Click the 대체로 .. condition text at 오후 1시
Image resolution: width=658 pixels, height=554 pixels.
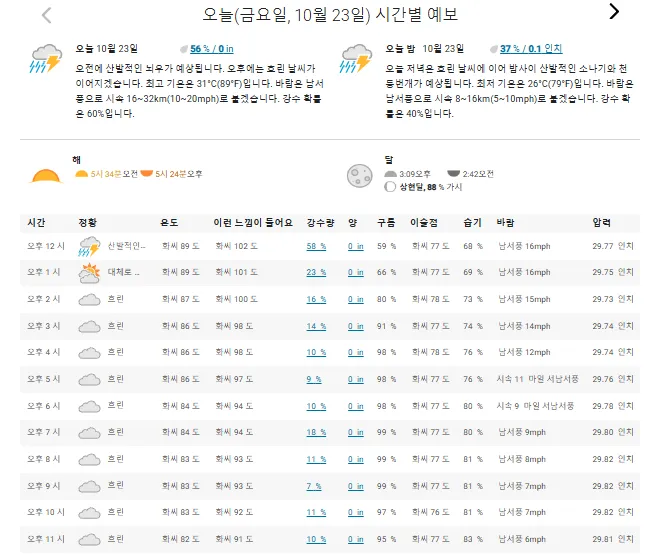tap(124, 272)
